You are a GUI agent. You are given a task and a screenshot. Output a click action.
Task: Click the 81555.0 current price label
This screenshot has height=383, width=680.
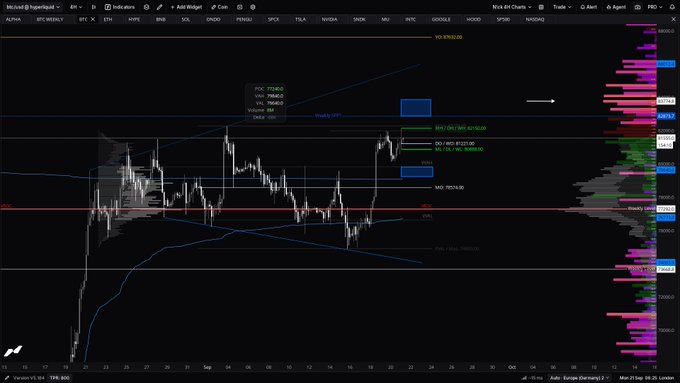[x=666, y=138]
